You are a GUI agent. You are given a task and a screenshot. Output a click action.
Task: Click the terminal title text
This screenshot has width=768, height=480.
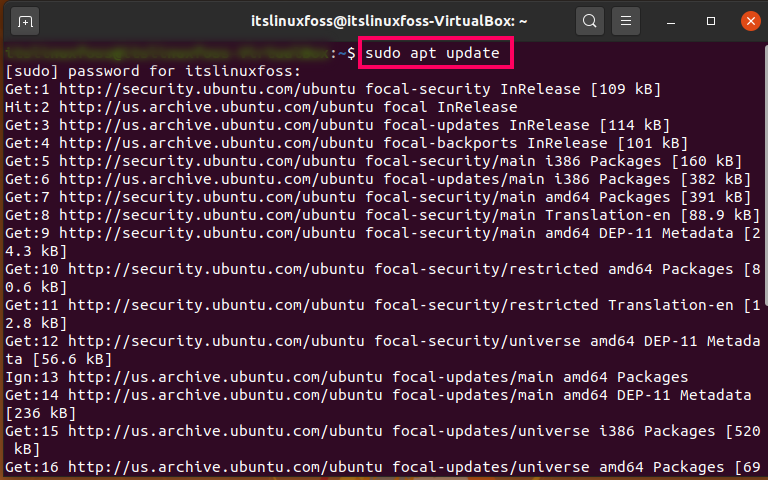[x=389, y=21]
